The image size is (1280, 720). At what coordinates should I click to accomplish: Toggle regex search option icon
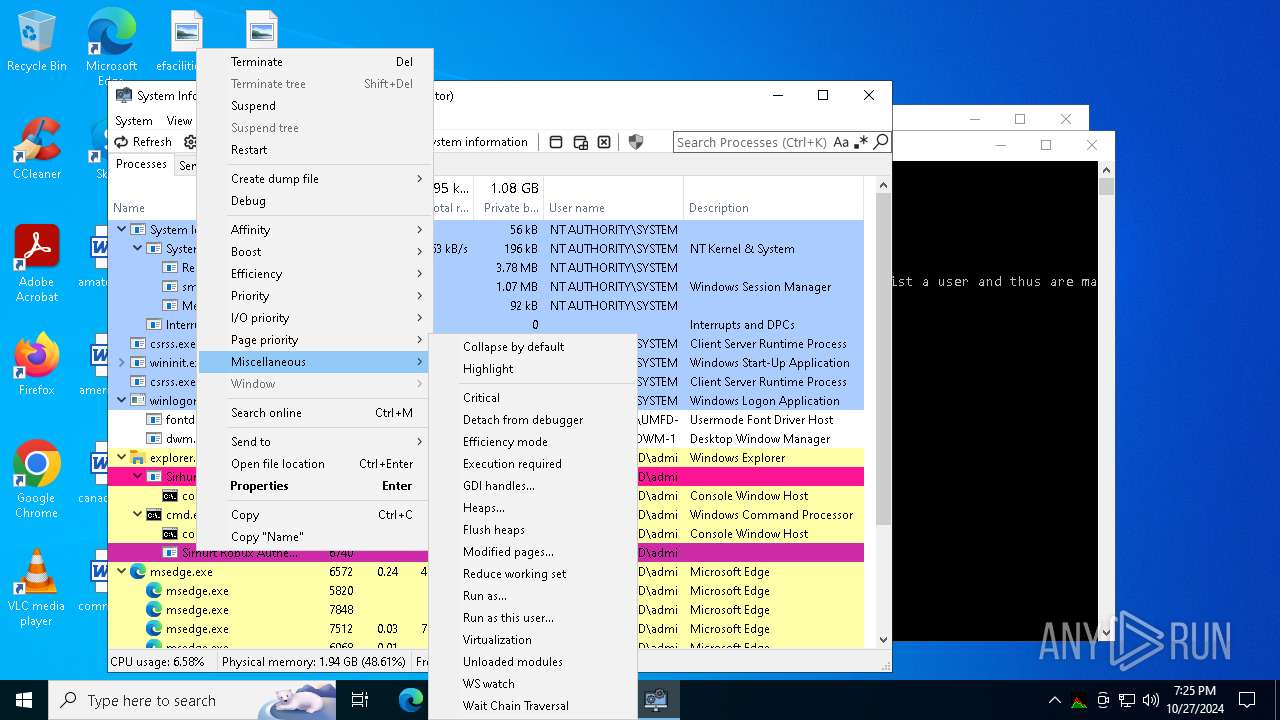(861, 142)
